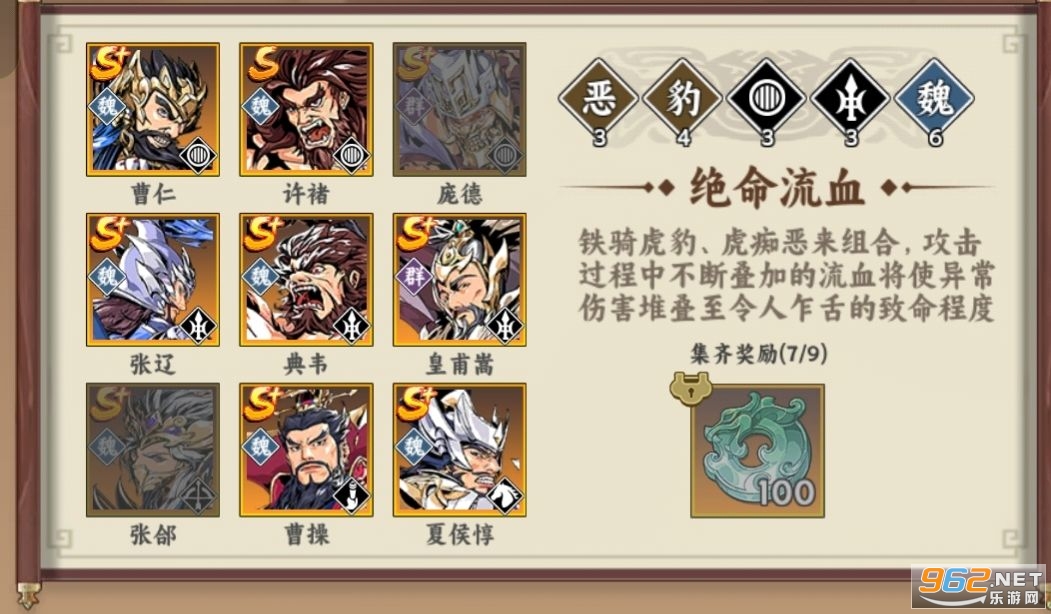
Task: Click the jade dragon reward item
Action: 757,450
